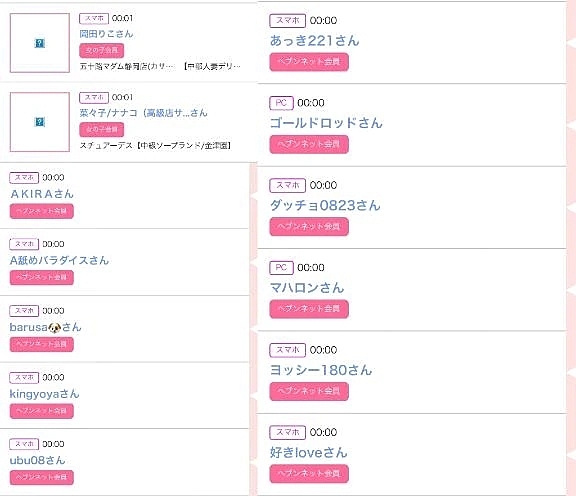Open AKIRAさん member profile
The width and height of the screenshot is (576, 496).
(x=42, y=194)
